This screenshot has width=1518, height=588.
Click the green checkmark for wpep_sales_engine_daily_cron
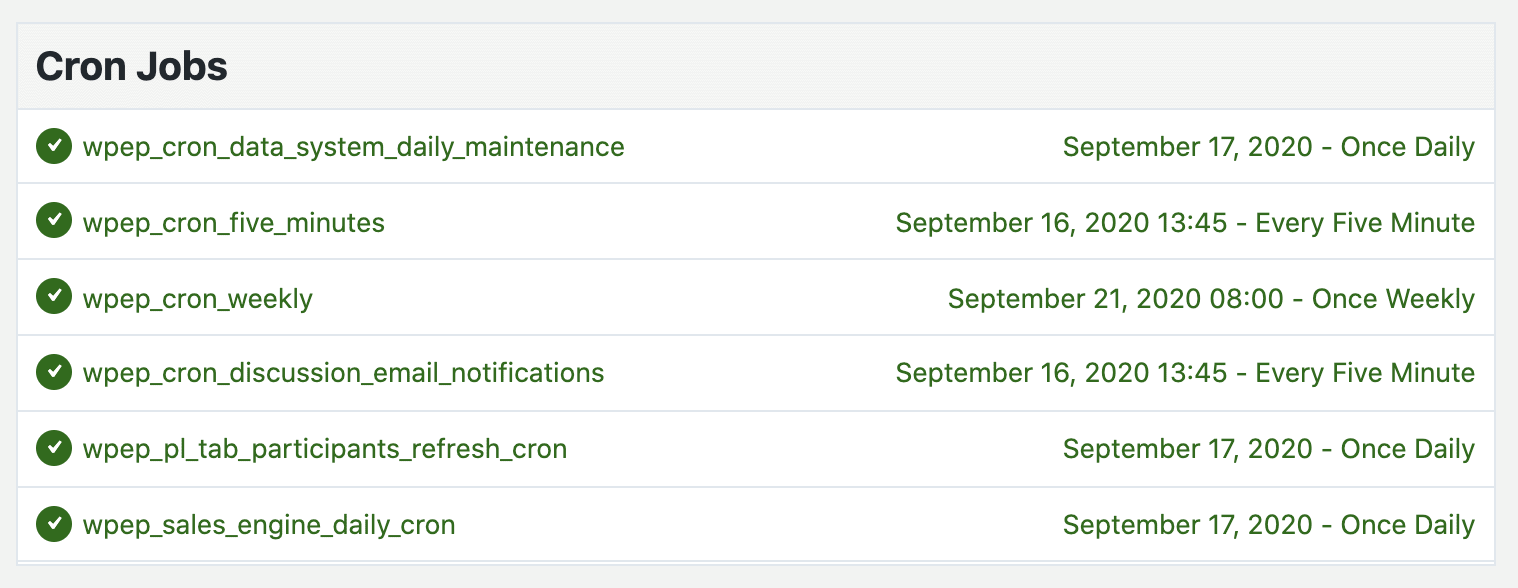click(x=54, y=525)
